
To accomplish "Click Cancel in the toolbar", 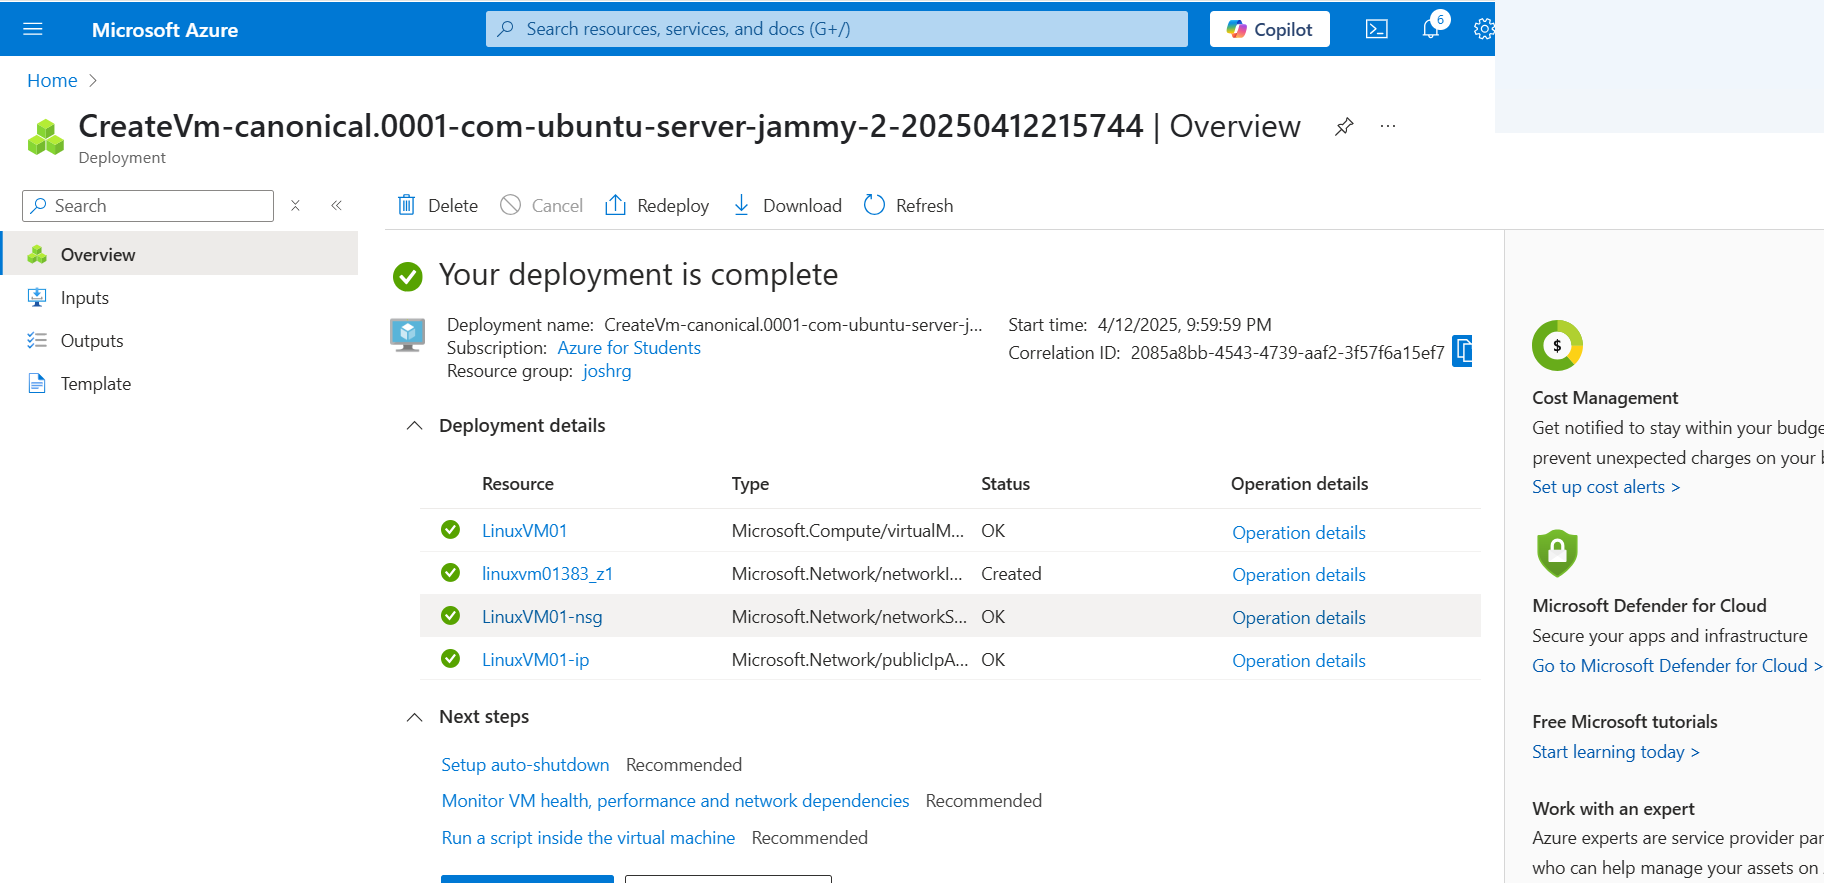I will tap(542, 205).
